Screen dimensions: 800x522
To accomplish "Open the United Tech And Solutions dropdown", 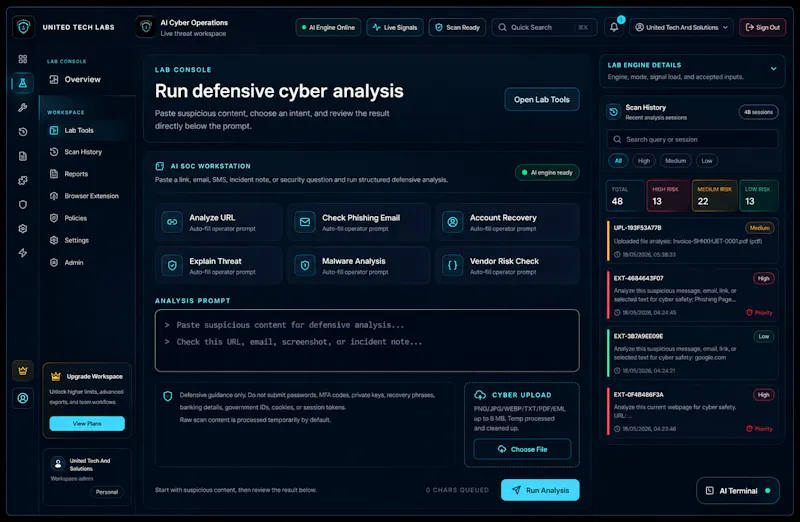I will pos(682,27).
